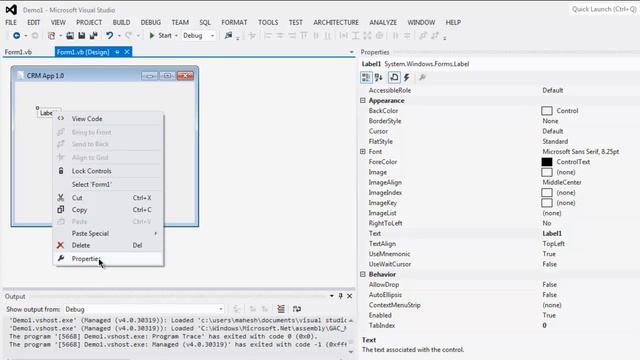Viewport: 640px width, 360px height.
Task: Click the Find in Files toolbar icon
Action: pyautogui.click(x=229, y=36)
